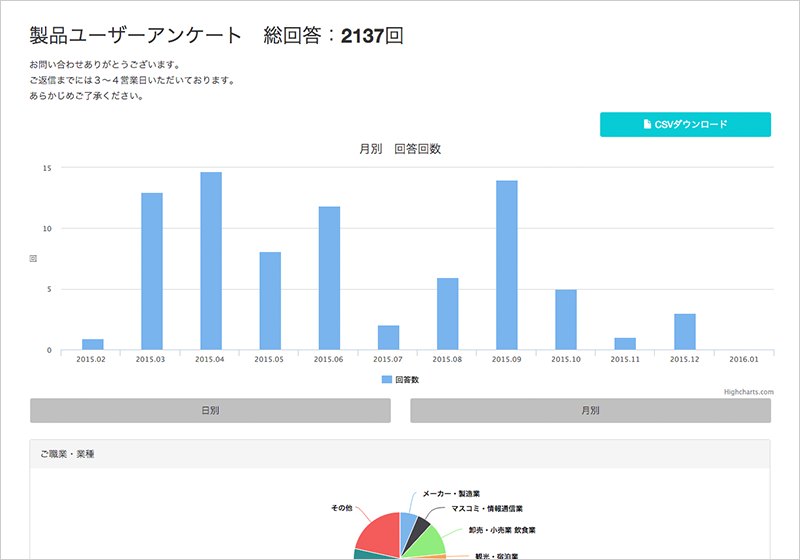Click the y-axis value 15
The height and width of the screenshot is (560, 800).
pyautogui.click(x=47, y=168)
